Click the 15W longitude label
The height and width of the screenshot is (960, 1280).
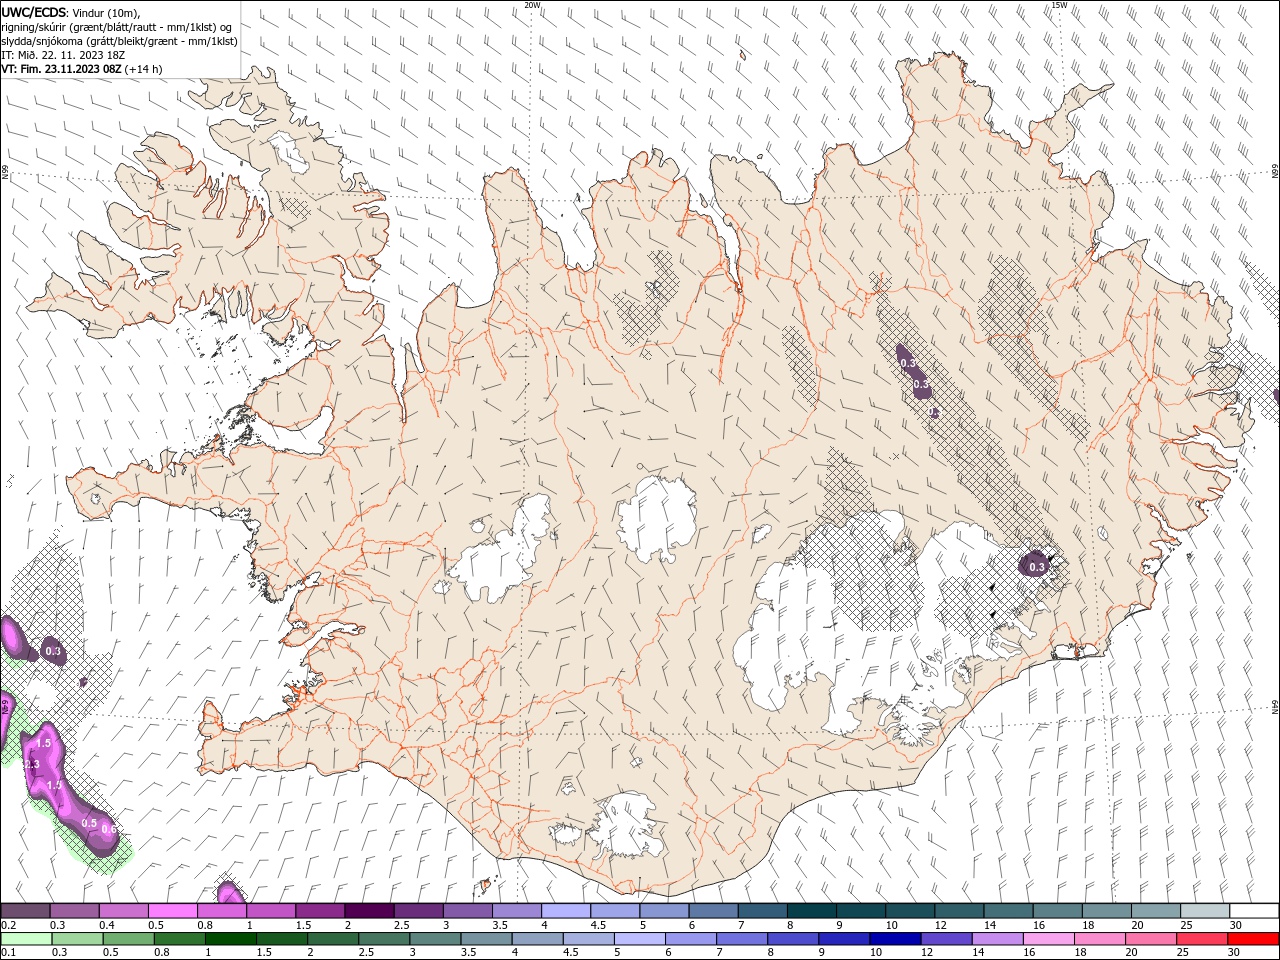pyautogui.click(x=1059, y=5)
